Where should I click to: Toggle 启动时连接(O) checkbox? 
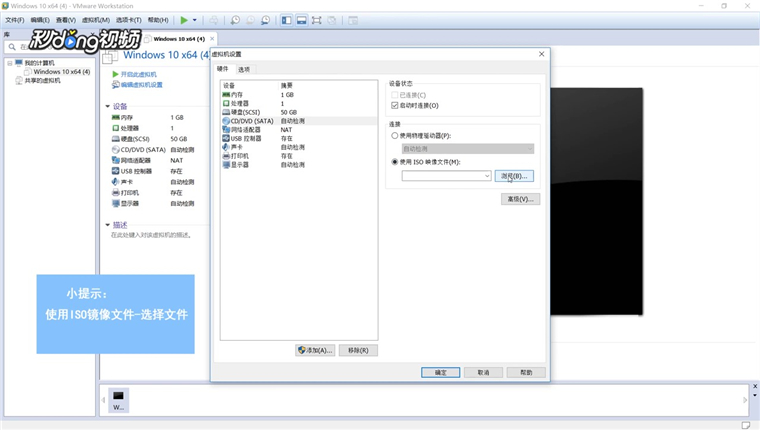[395, 105]
